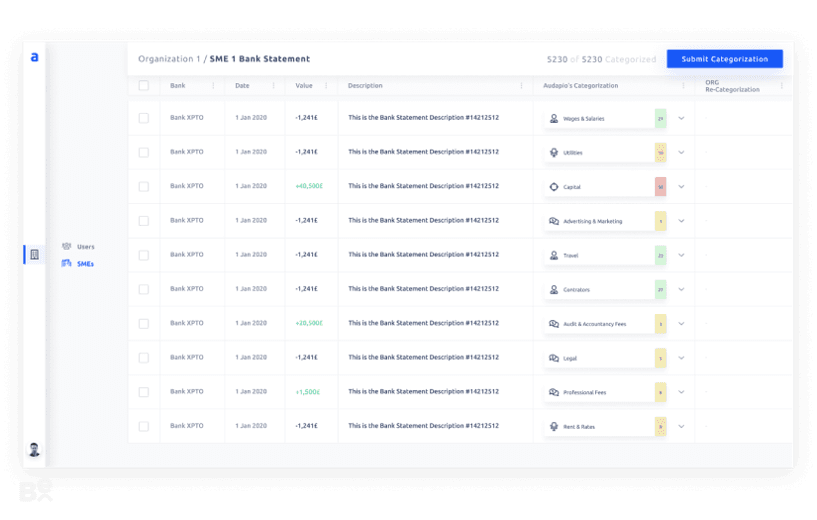Expand the Professional Fees dropdown chevron

681,392
